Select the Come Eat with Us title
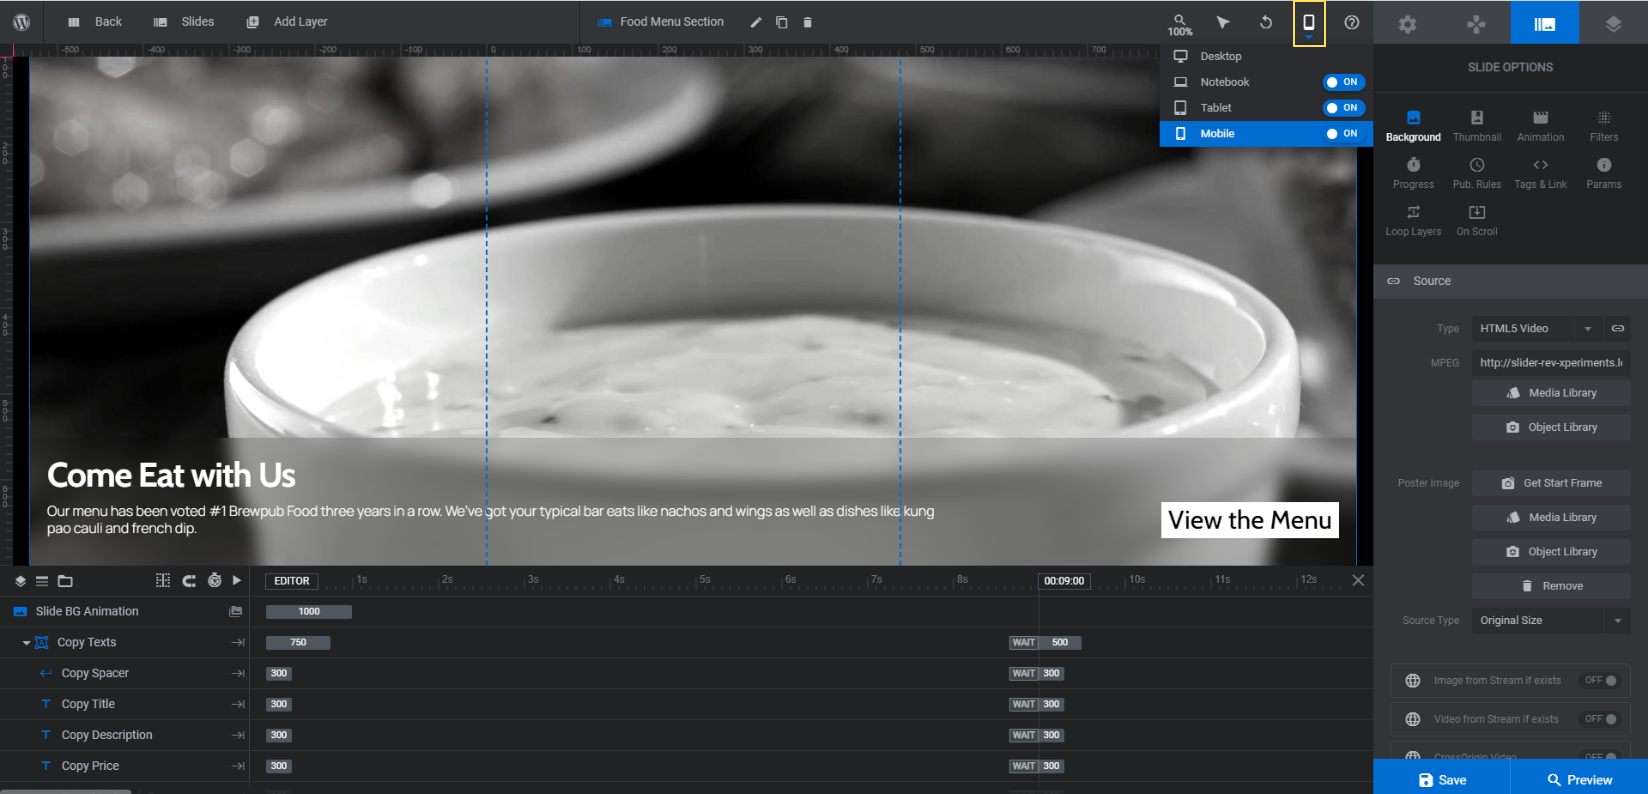 [171, 475]
